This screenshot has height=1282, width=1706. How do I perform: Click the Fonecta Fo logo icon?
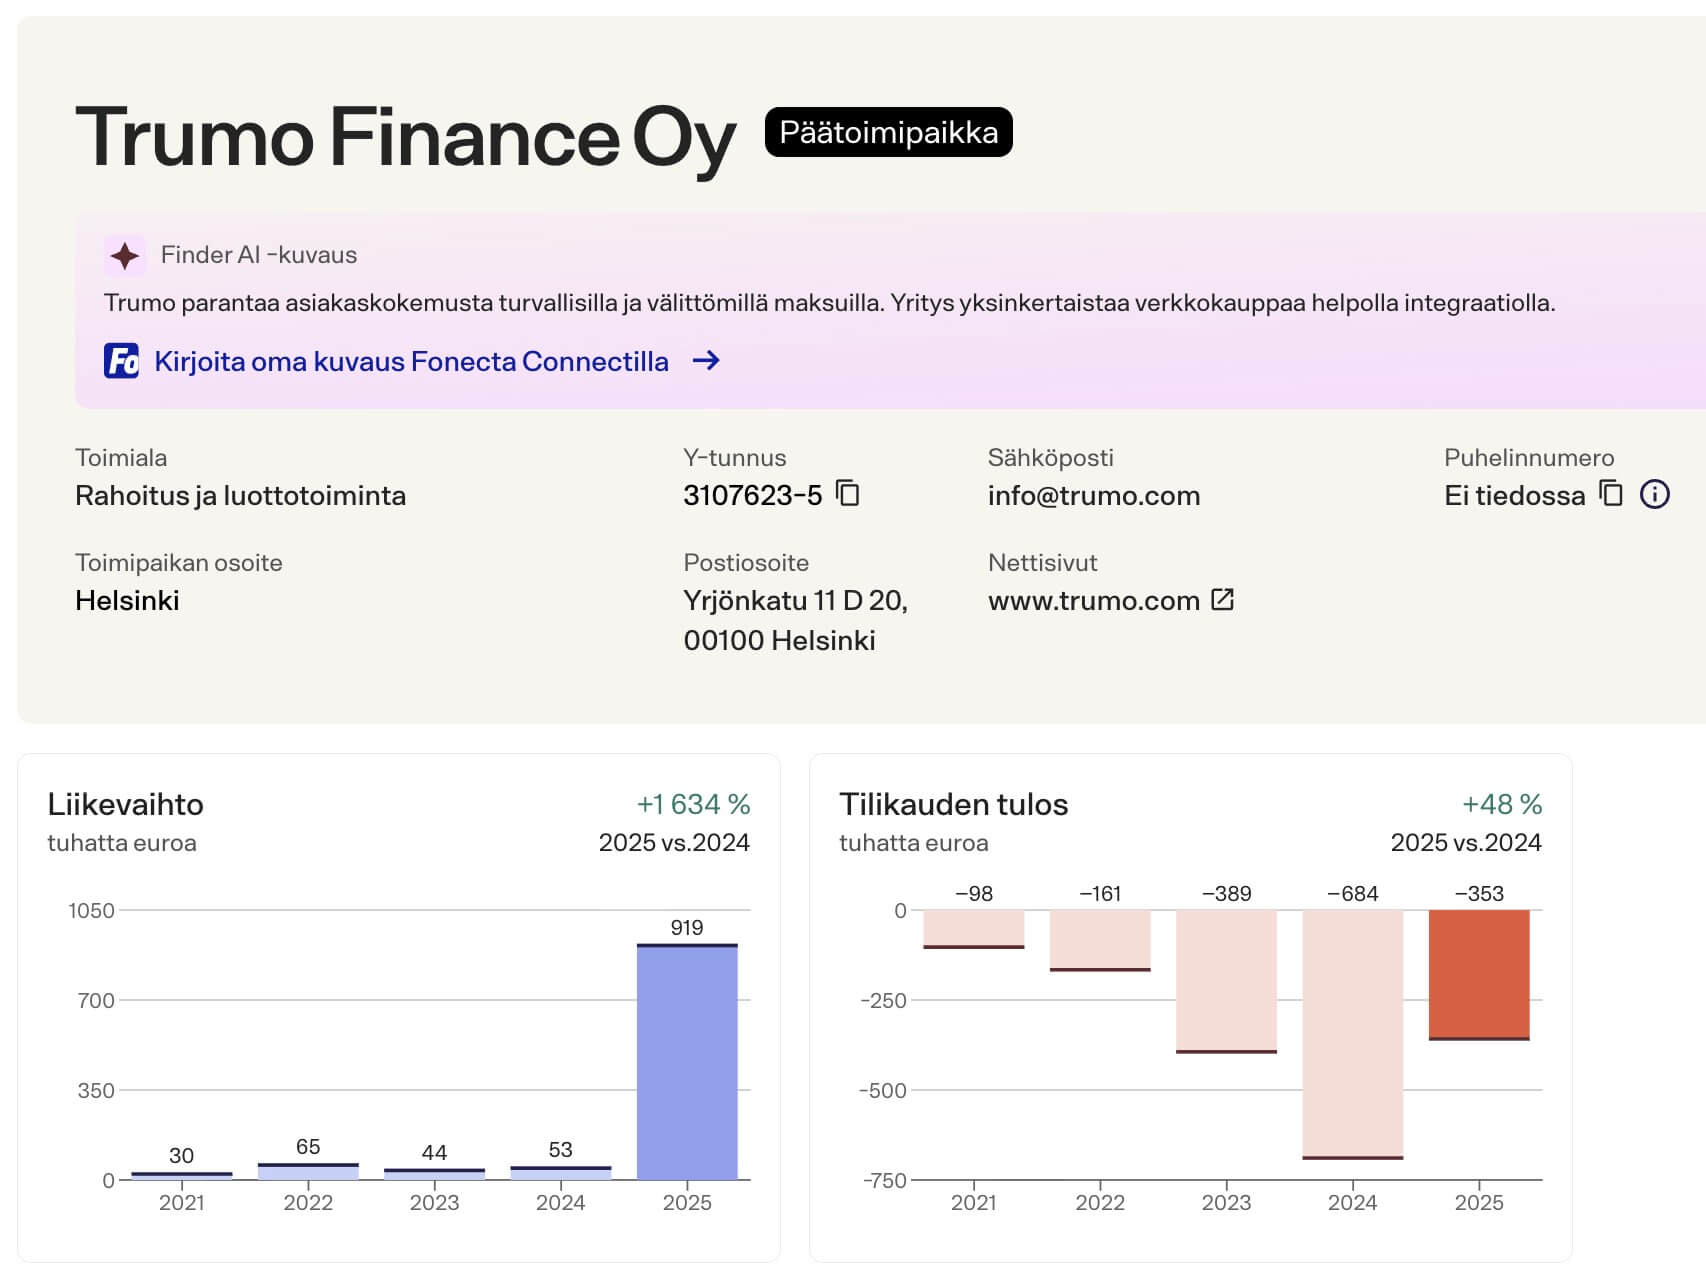122,361
